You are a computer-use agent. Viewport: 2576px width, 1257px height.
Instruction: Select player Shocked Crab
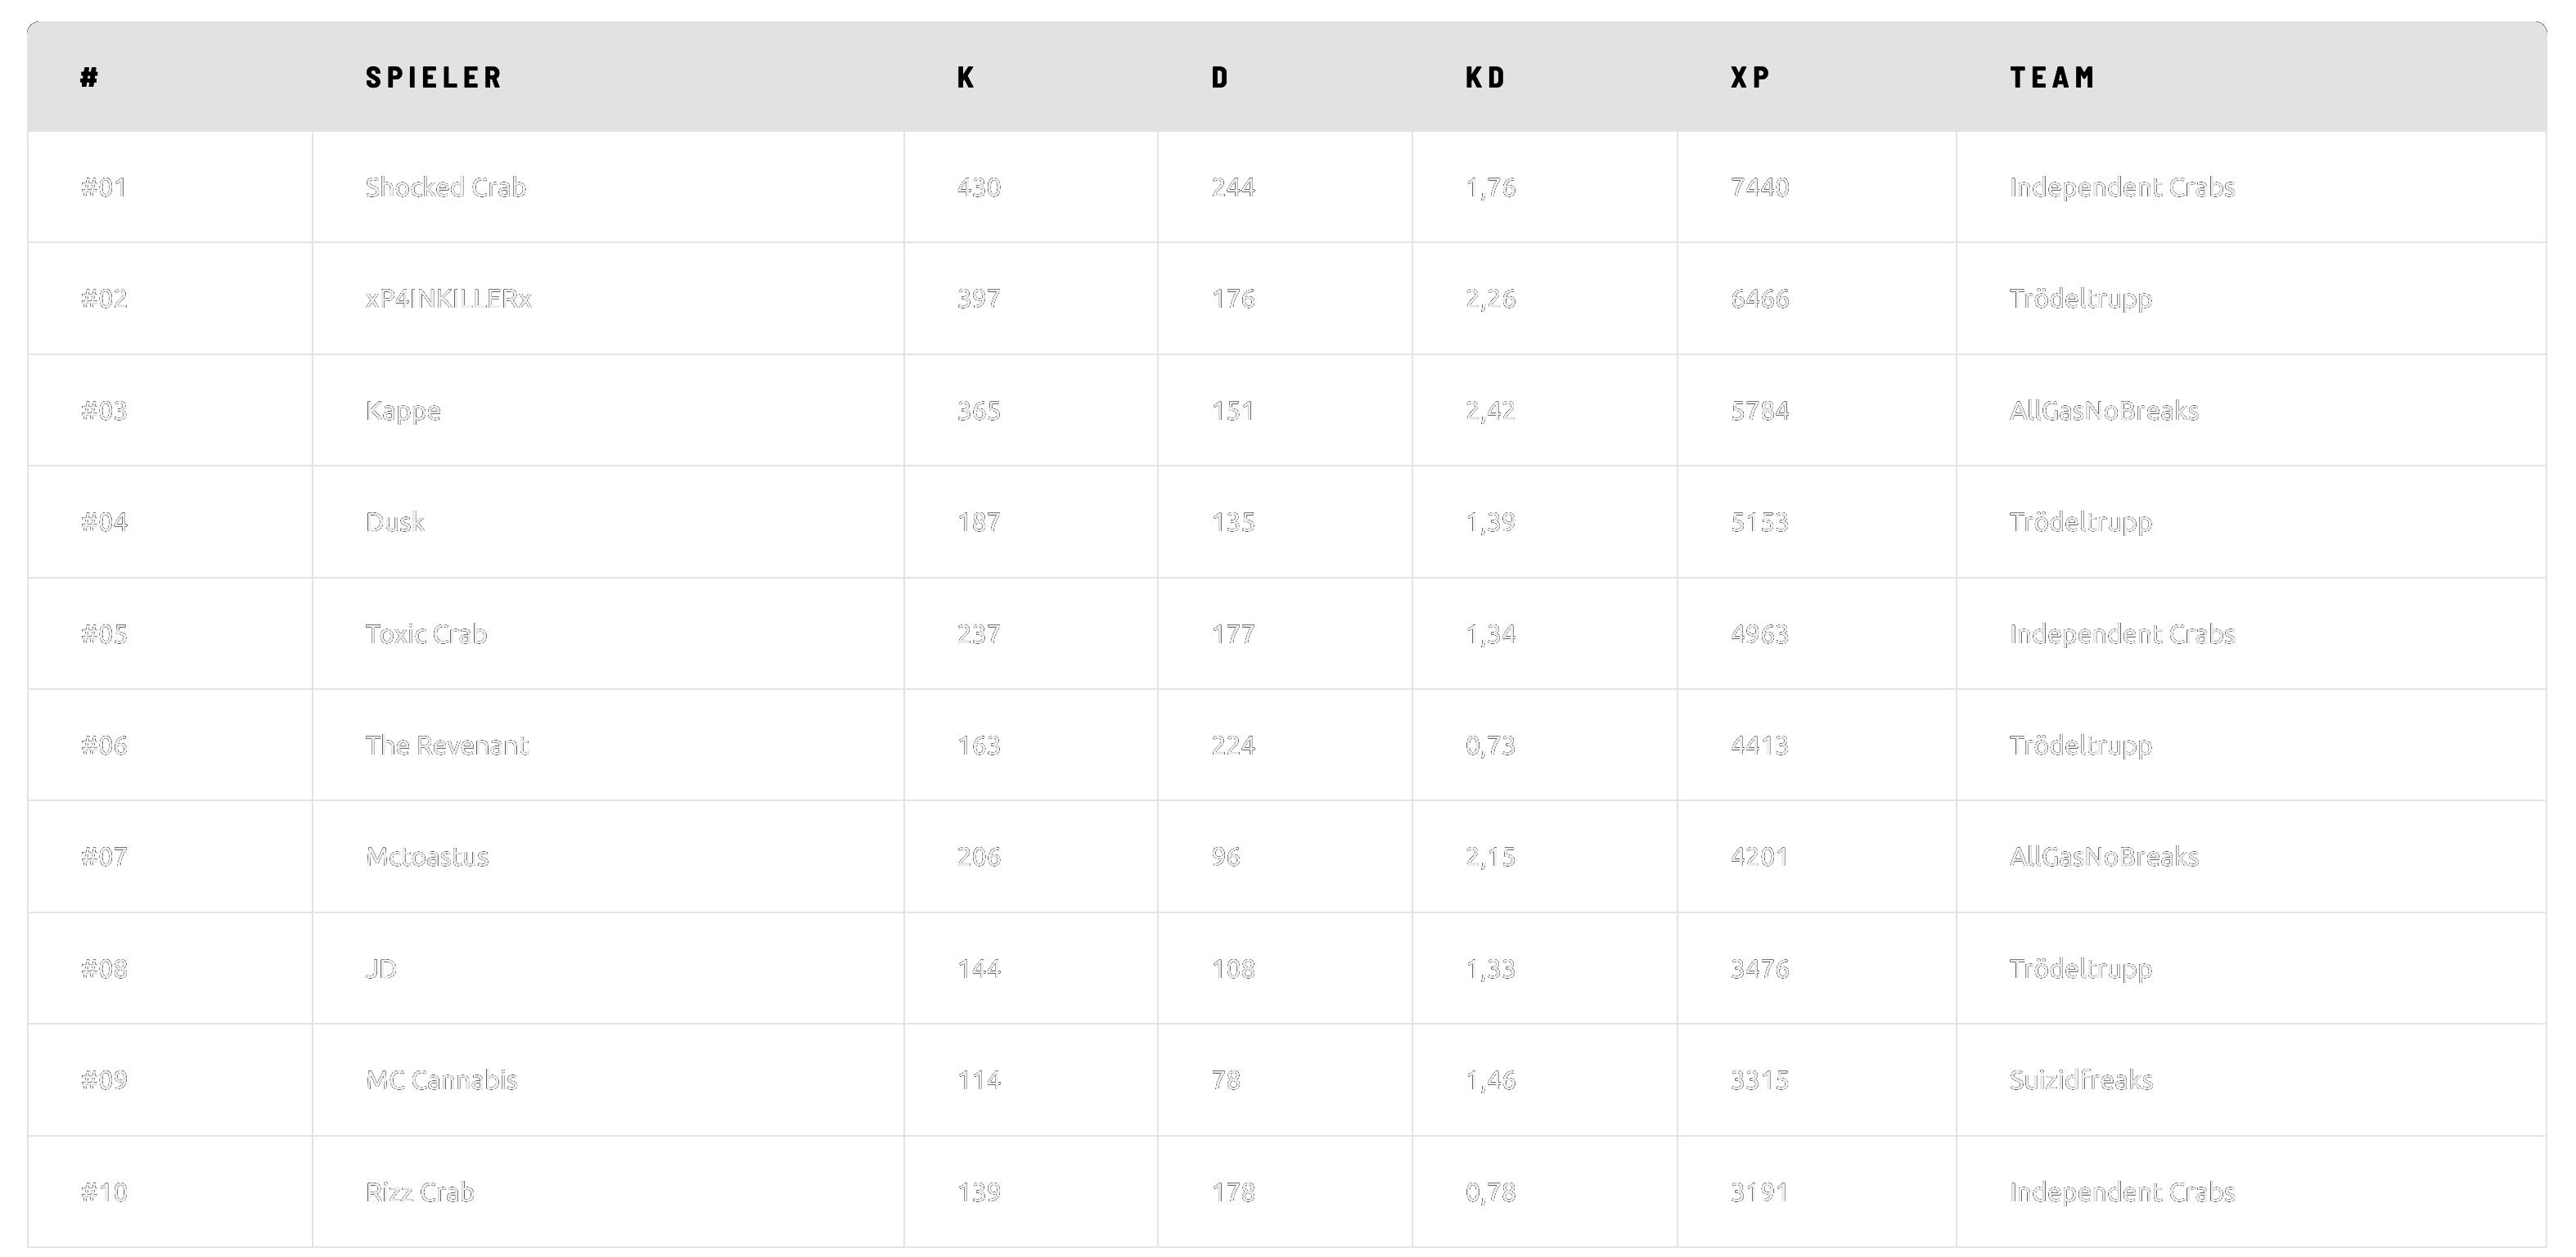tap(445, 187)
